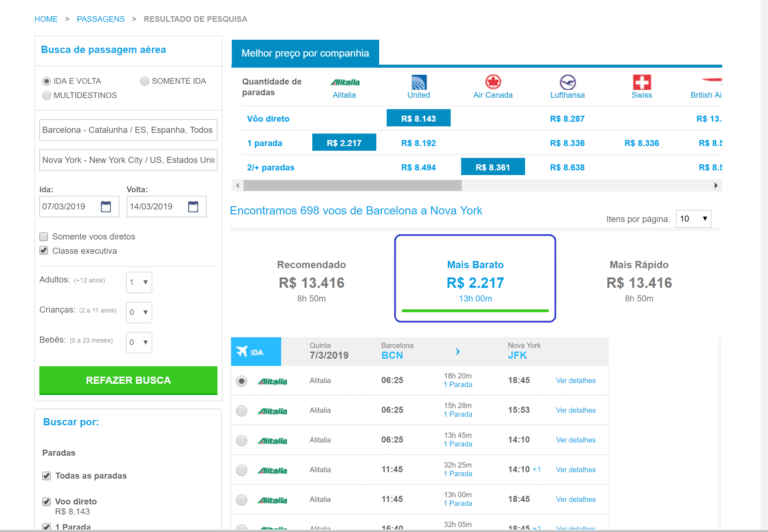The image size is (768, 532).
Task: Enable Somente voos diretos checkbox
Action: point(44,236)
